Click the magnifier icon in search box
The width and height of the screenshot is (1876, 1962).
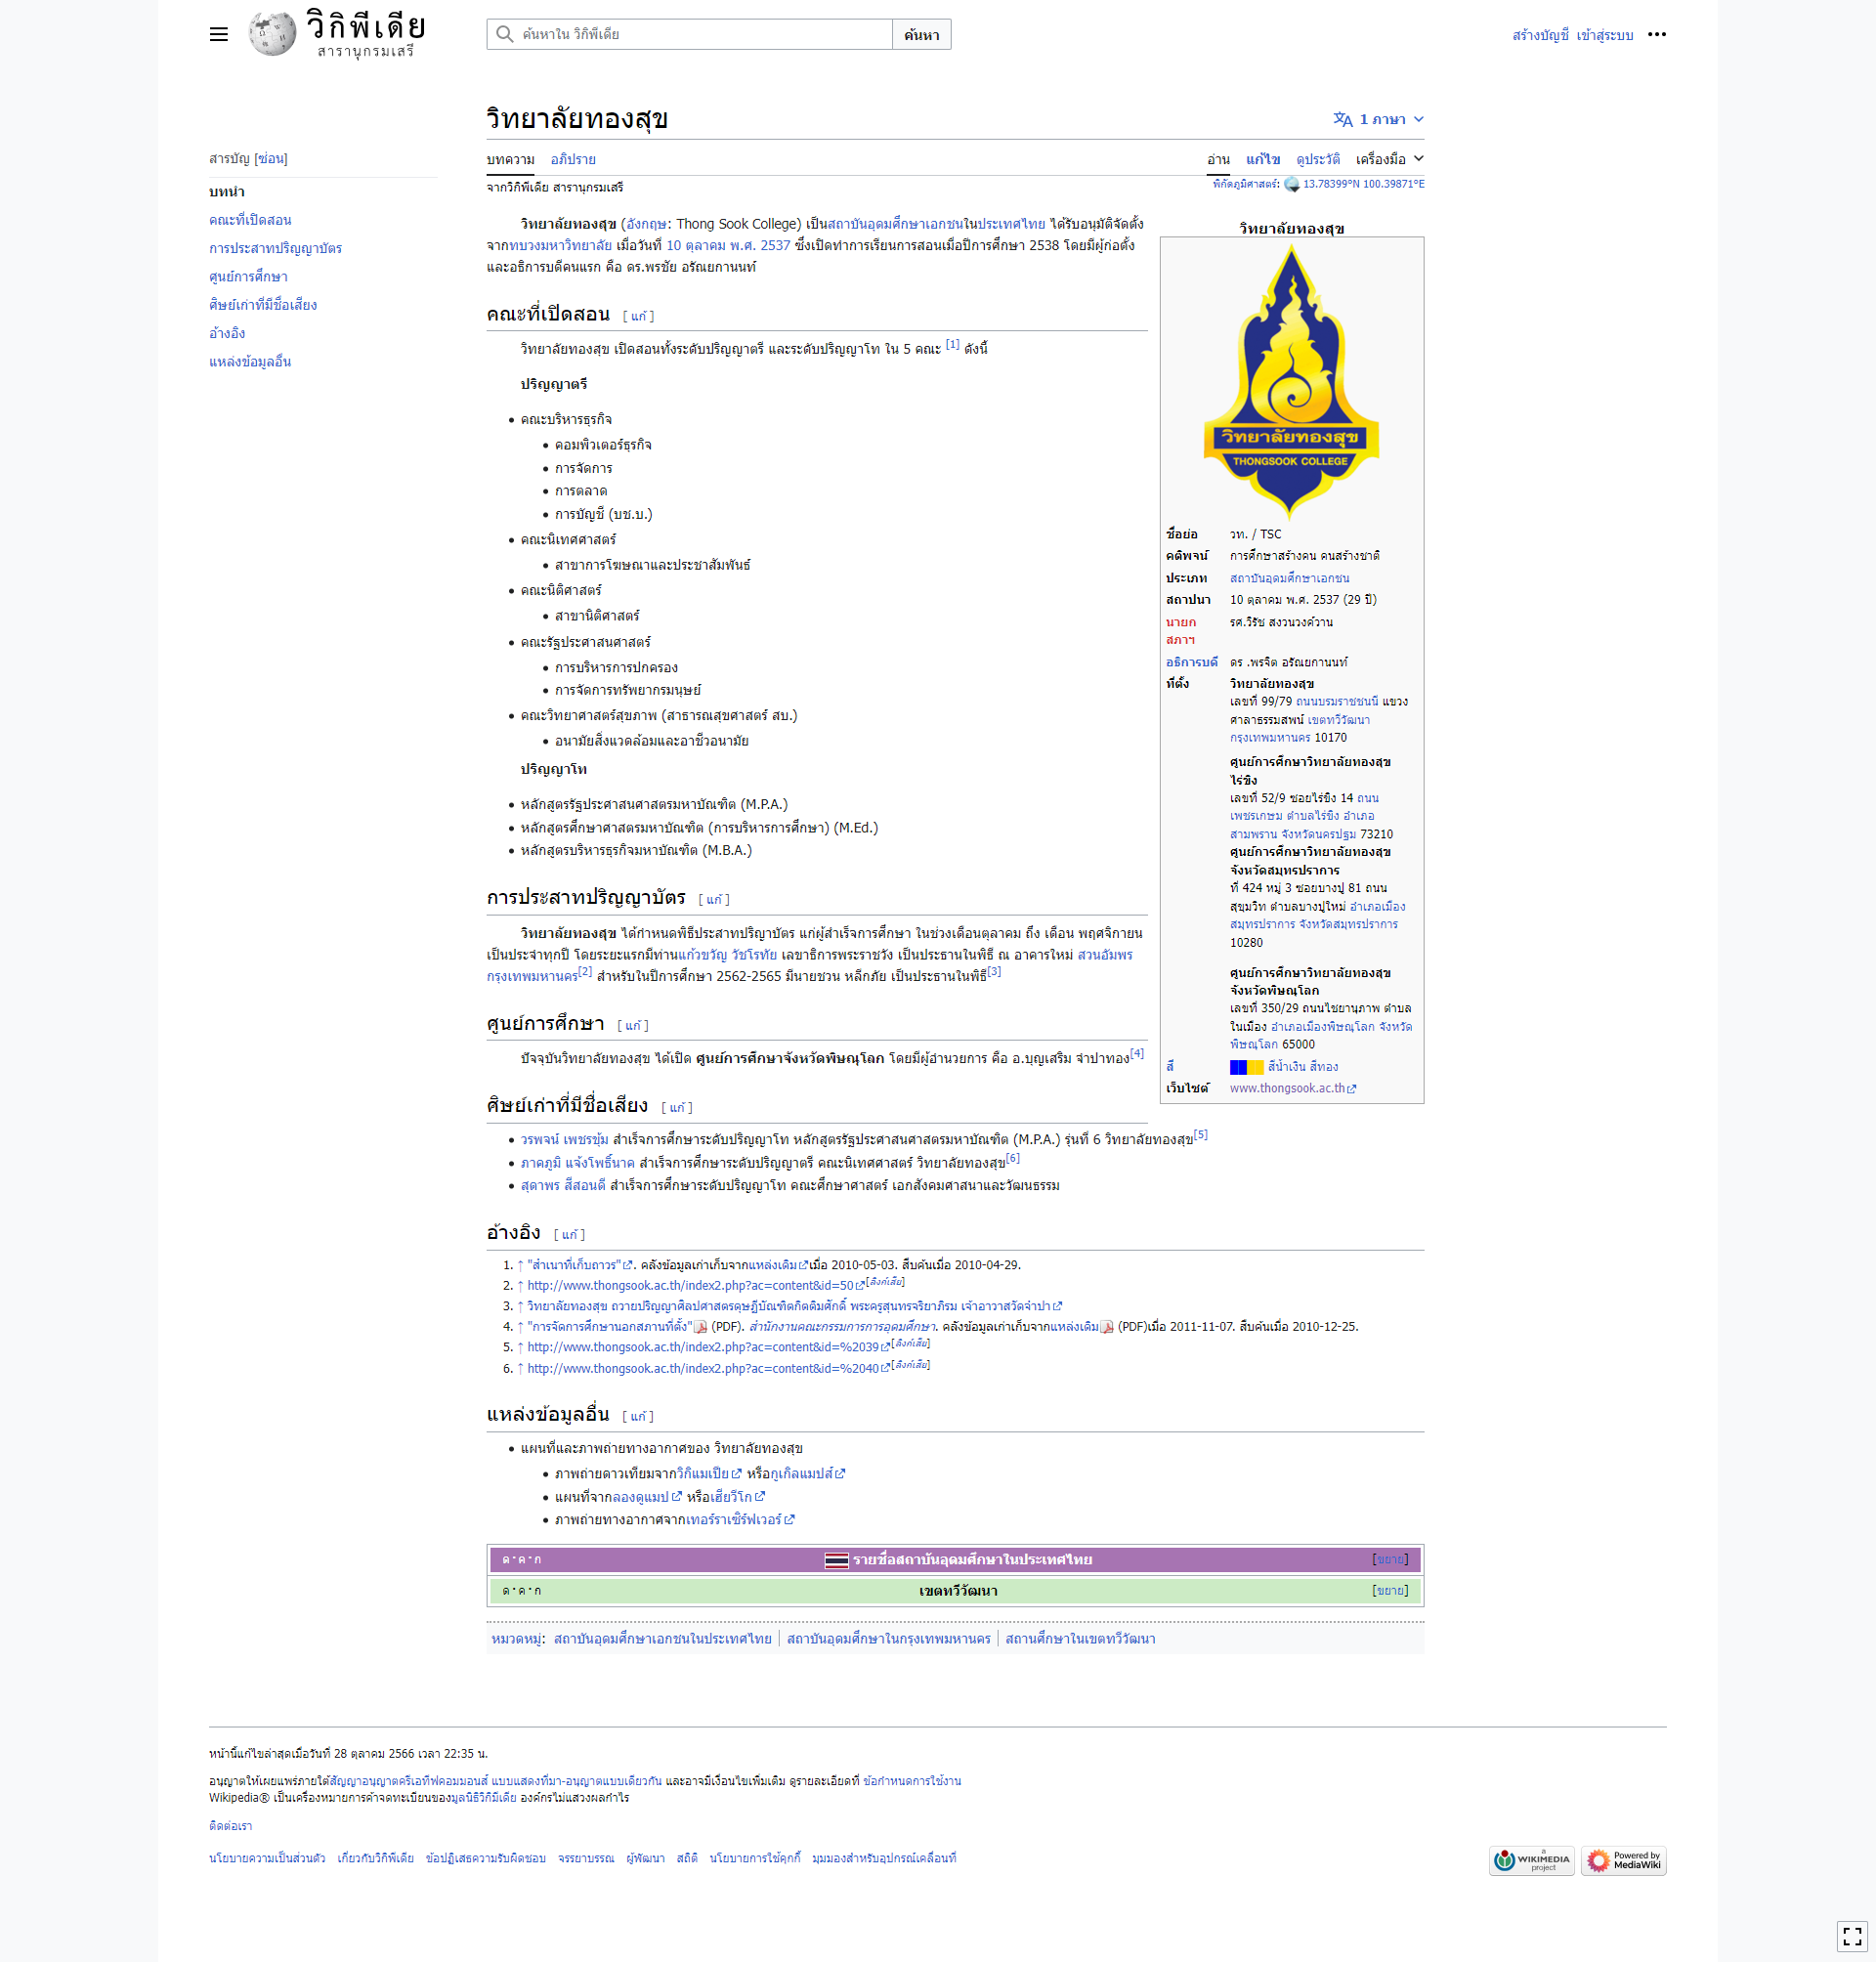point(505,35)
